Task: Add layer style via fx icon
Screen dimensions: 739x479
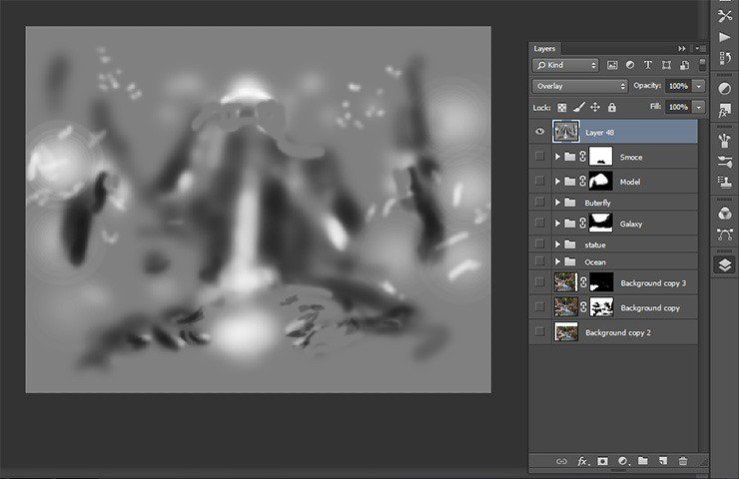Action: tap(582, 461)
